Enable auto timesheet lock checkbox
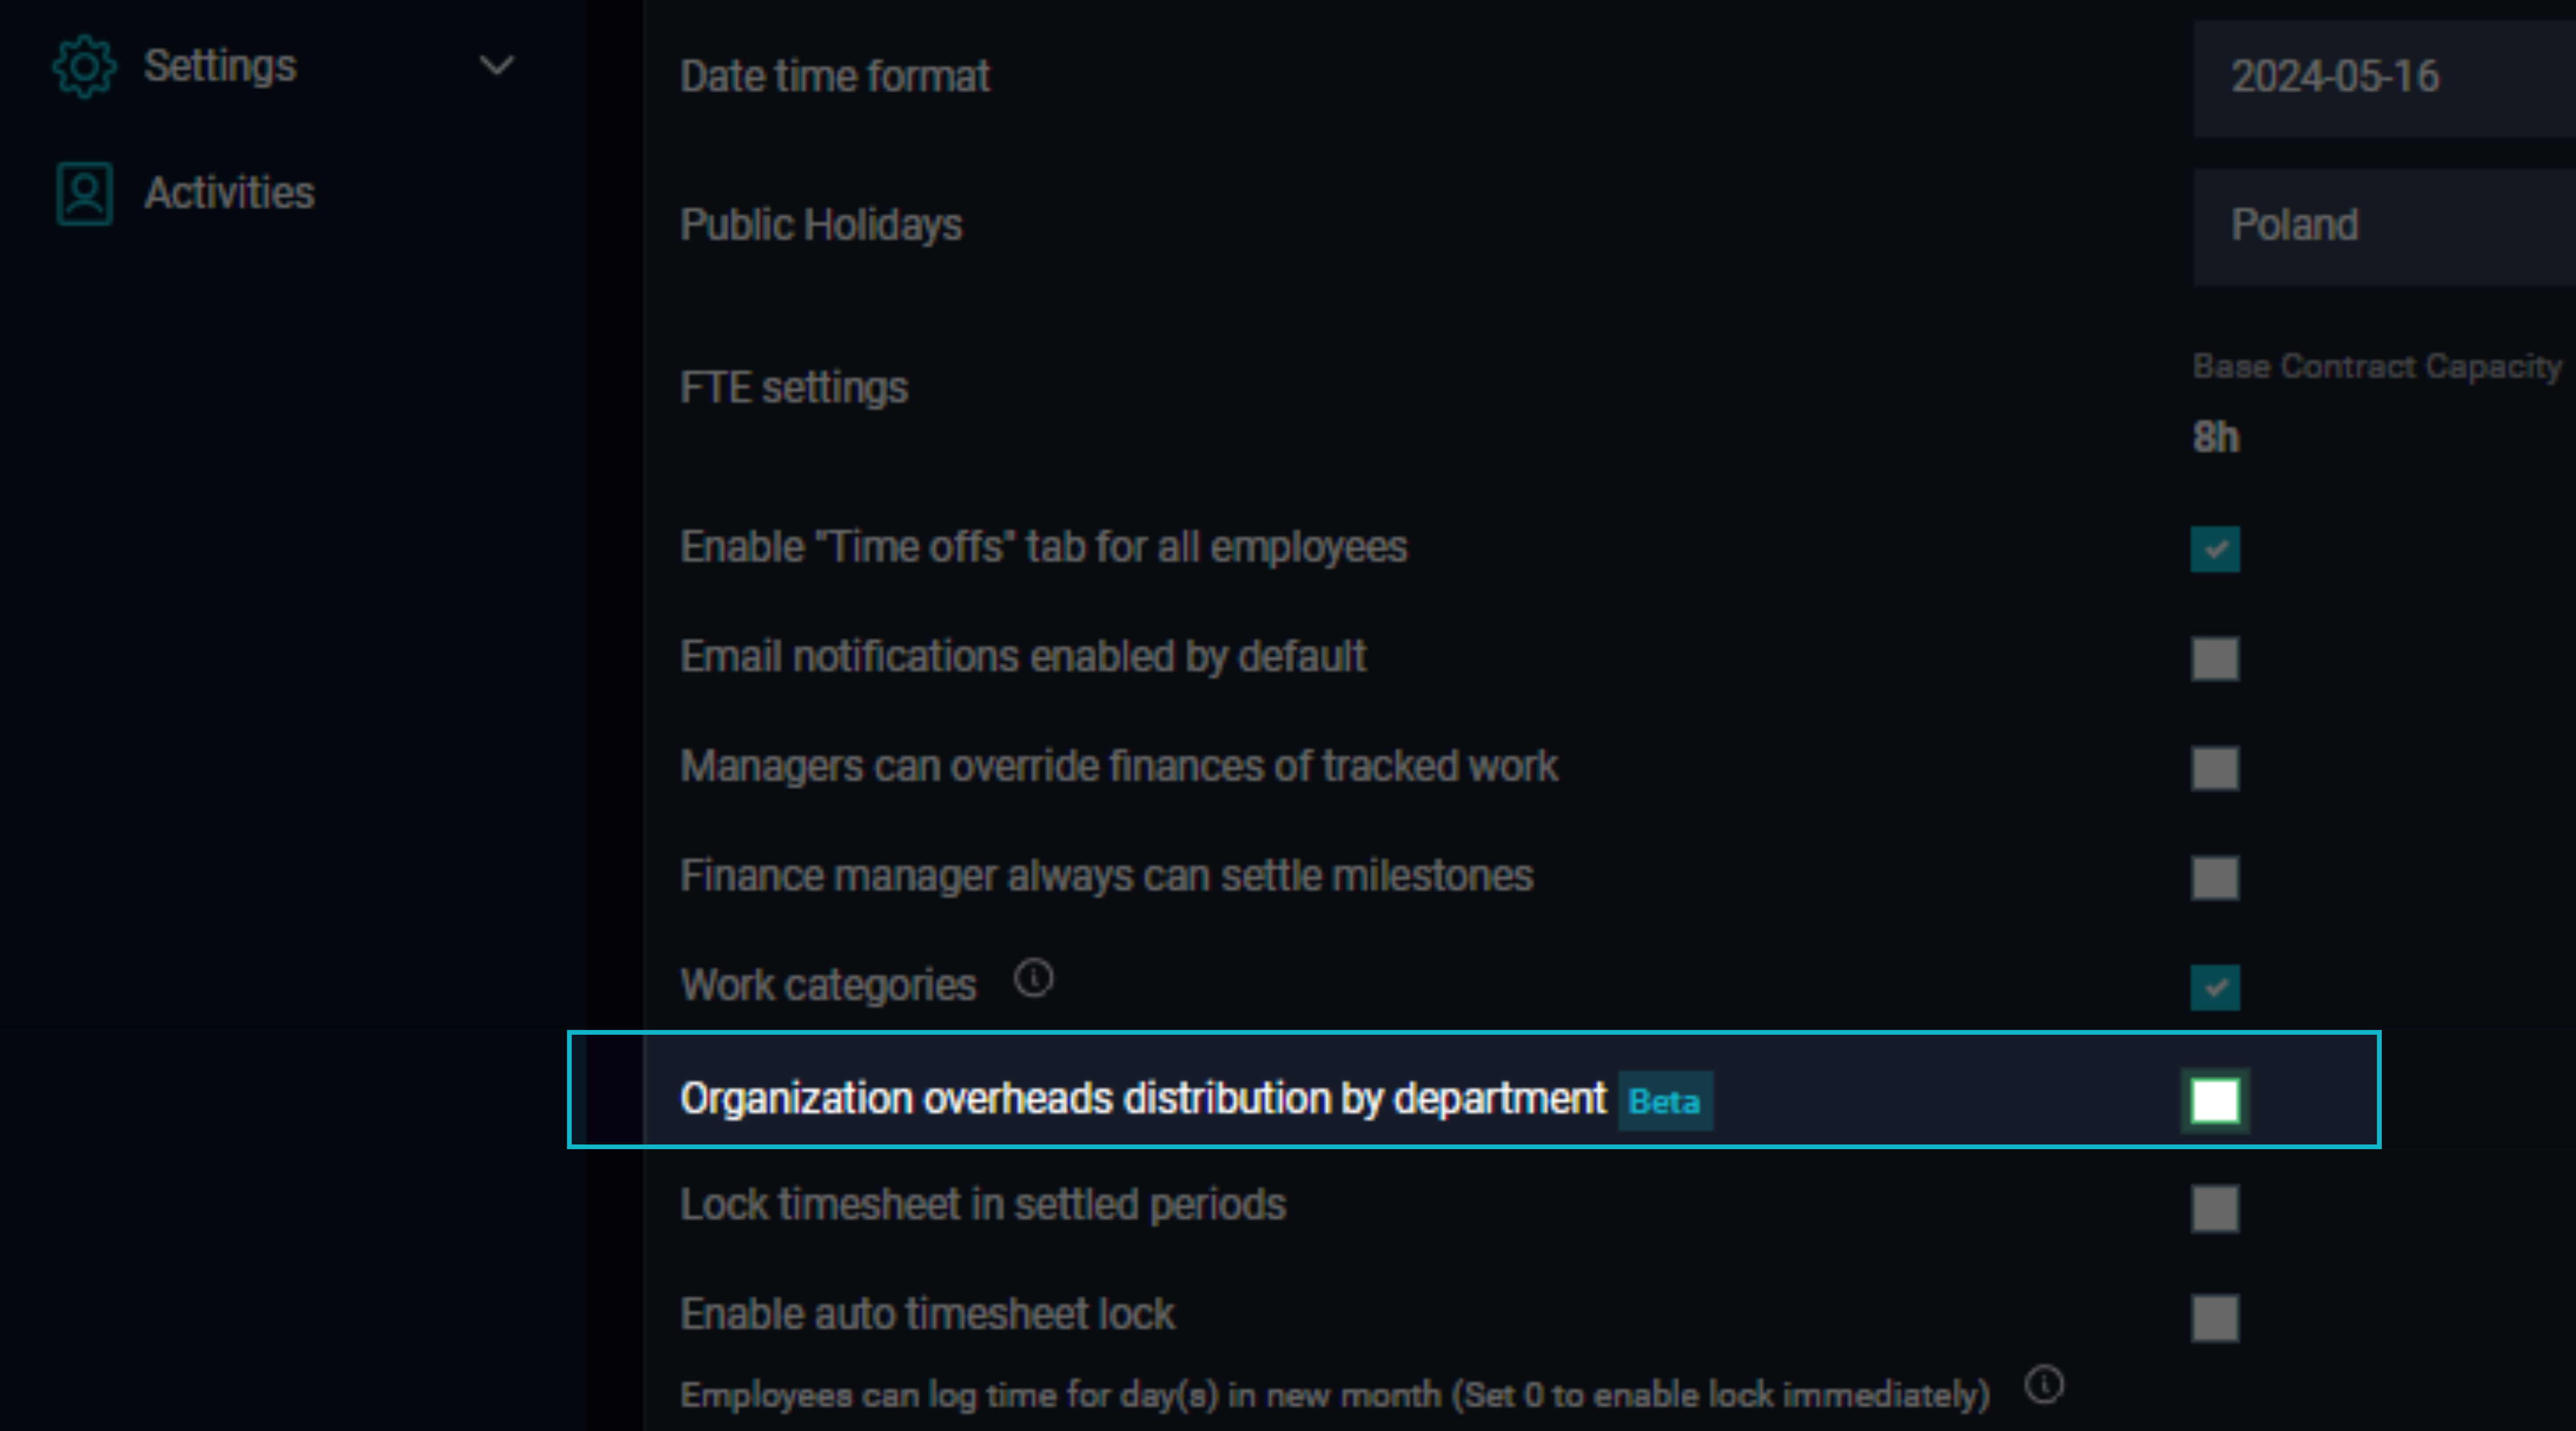 [2215, 1318]
